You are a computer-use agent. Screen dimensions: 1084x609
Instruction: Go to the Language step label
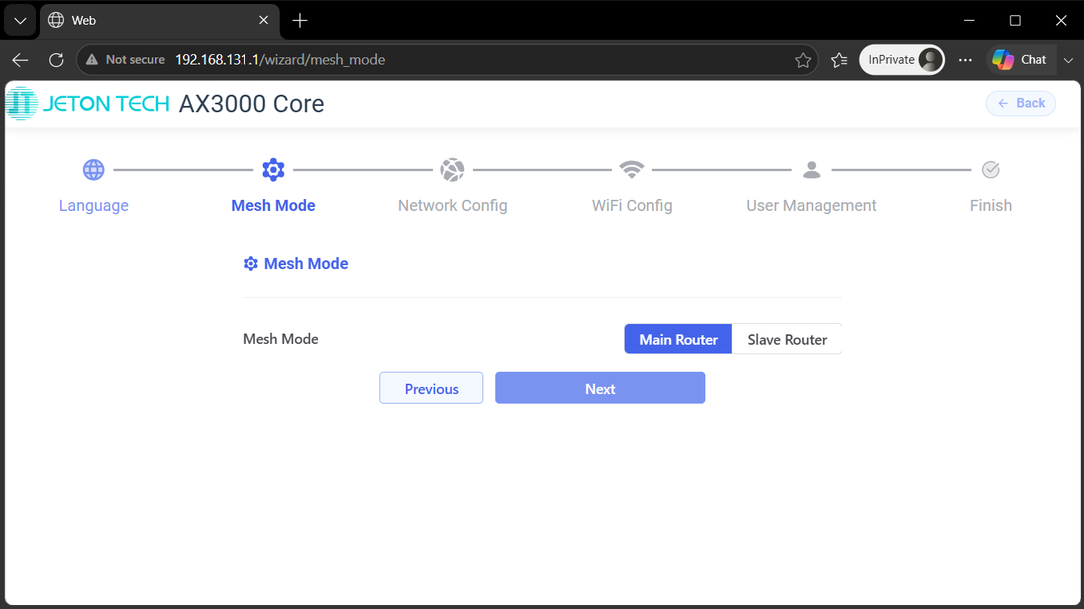tap(93, 205)
